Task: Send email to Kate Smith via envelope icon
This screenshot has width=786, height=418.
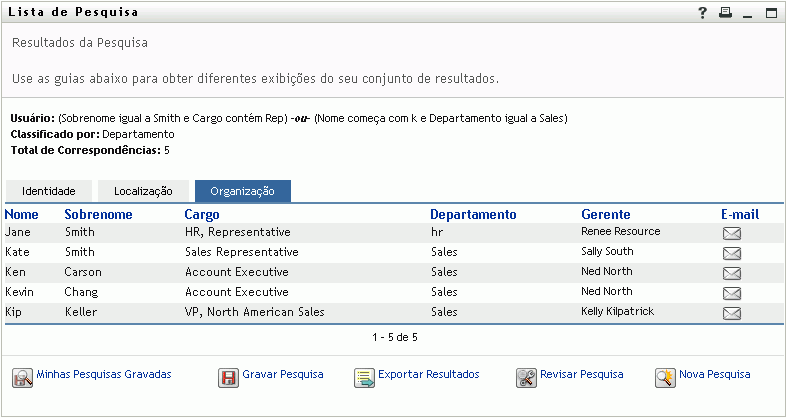Action: point(731,253)
